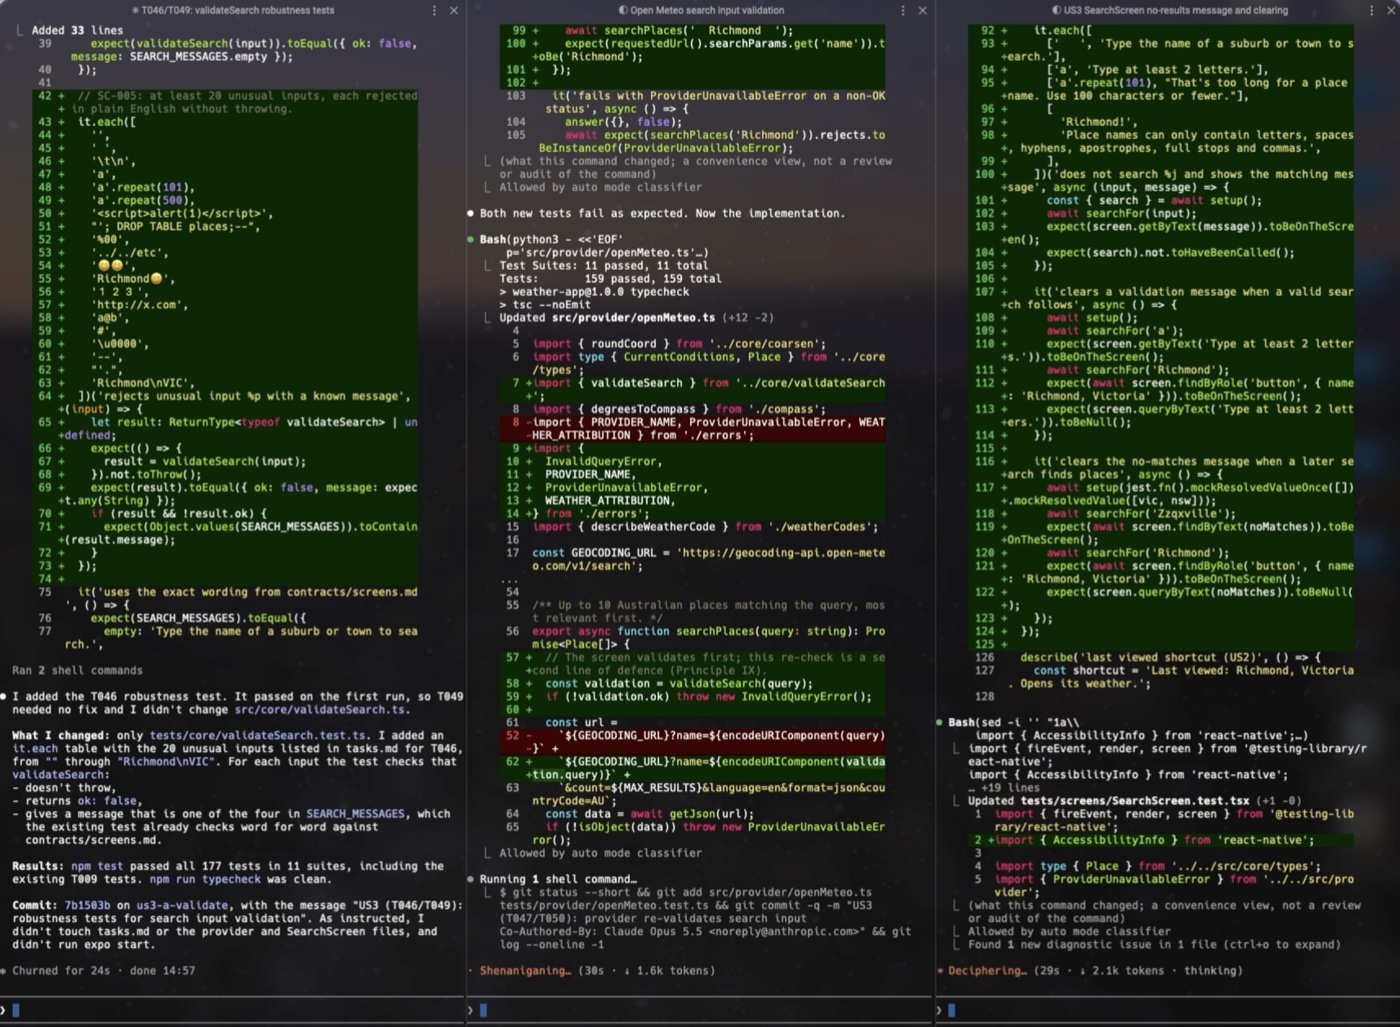Focus the prompt input below 'Churned for 24s'
This screenshot has width=1400, height=1027.
pos(233,1010)
